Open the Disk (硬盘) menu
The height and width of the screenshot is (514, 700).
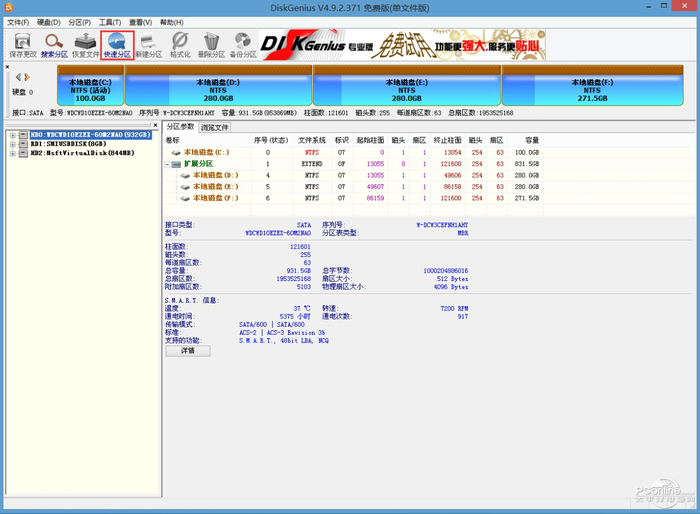[49, 22]
